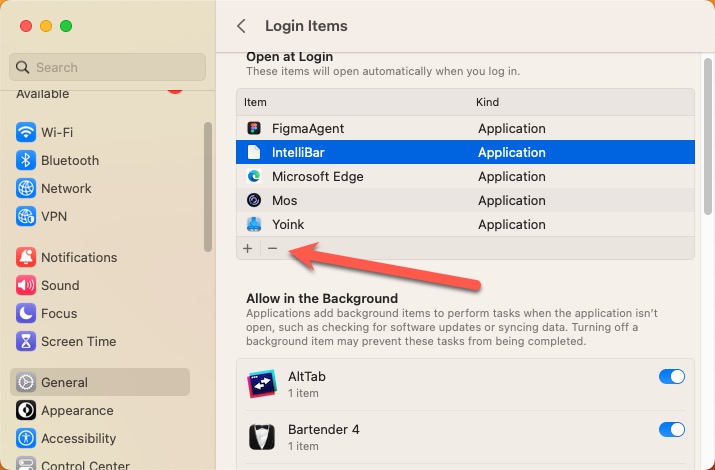715x470 pixels.
Task: Click the AltTab name label
Action: (307, 377)
